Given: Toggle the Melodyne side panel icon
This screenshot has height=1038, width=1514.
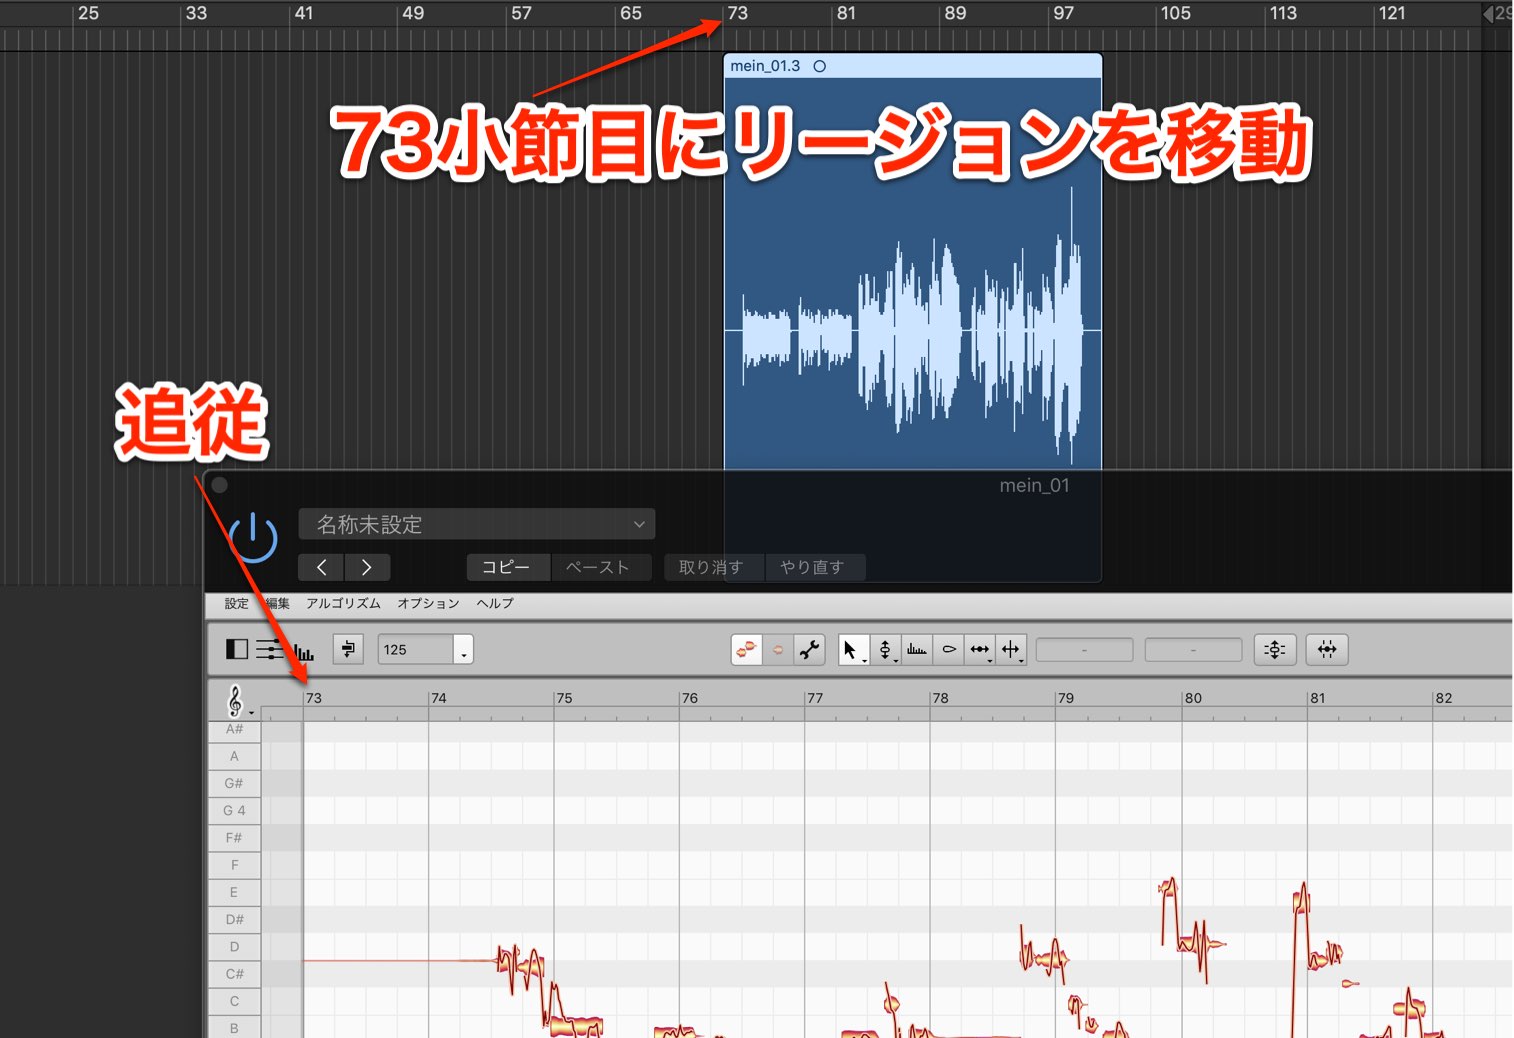Looking at the screenshot, I should click(x=237, y=649).
